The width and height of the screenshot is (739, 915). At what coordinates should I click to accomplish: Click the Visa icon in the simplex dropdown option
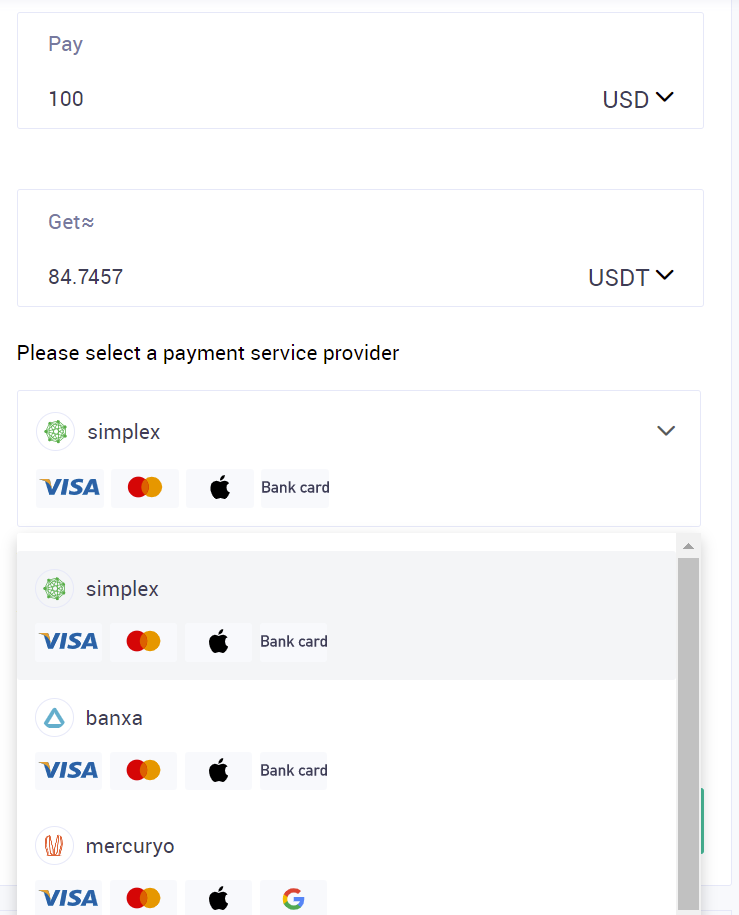[x=68, y=641]
